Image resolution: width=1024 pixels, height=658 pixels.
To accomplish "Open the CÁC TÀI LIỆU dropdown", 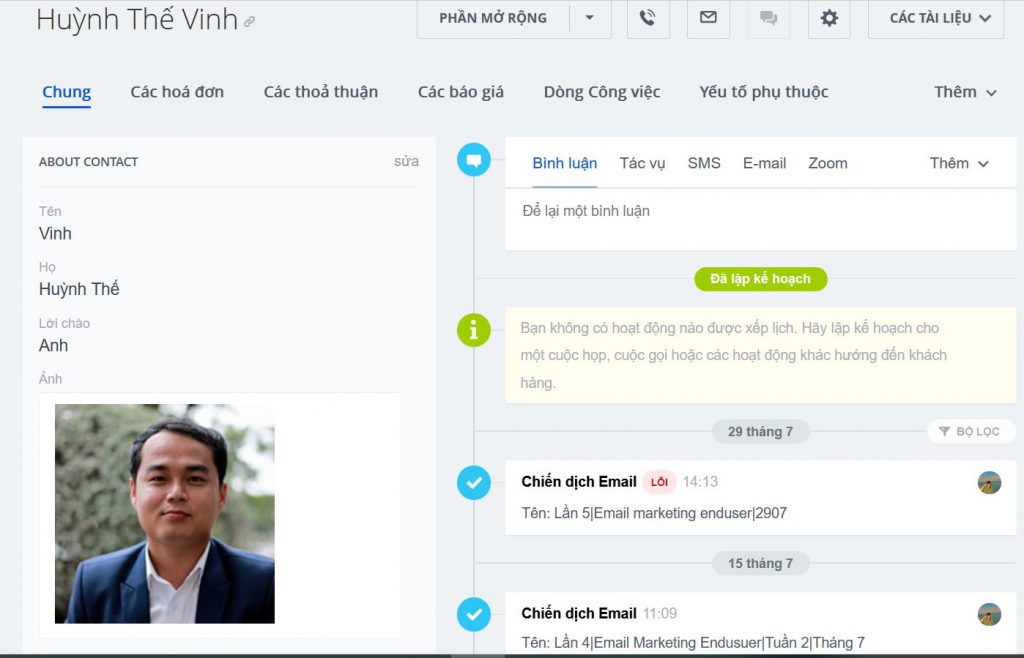I will coord(936,18).
